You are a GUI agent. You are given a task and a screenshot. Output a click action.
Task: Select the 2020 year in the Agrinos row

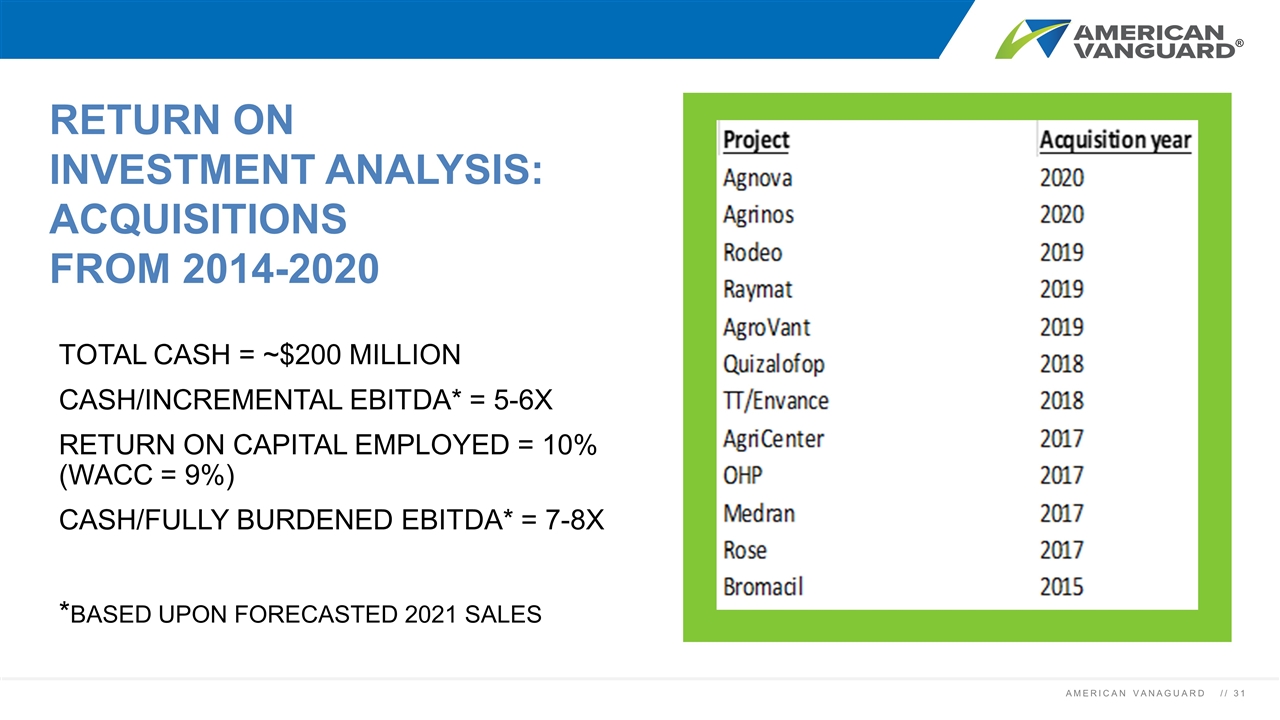tap(1061, 215)
